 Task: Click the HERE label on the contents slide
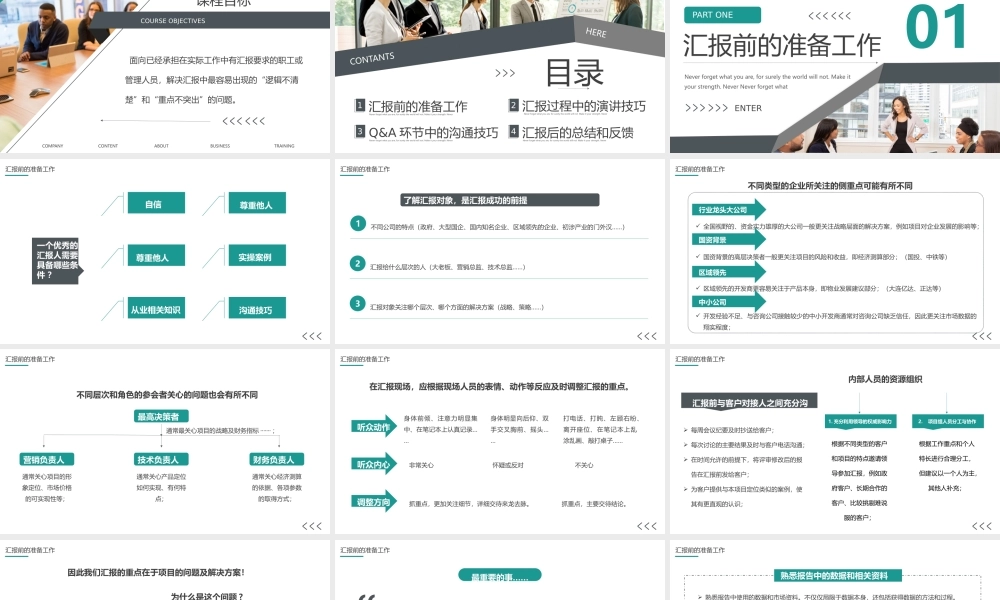596,32
